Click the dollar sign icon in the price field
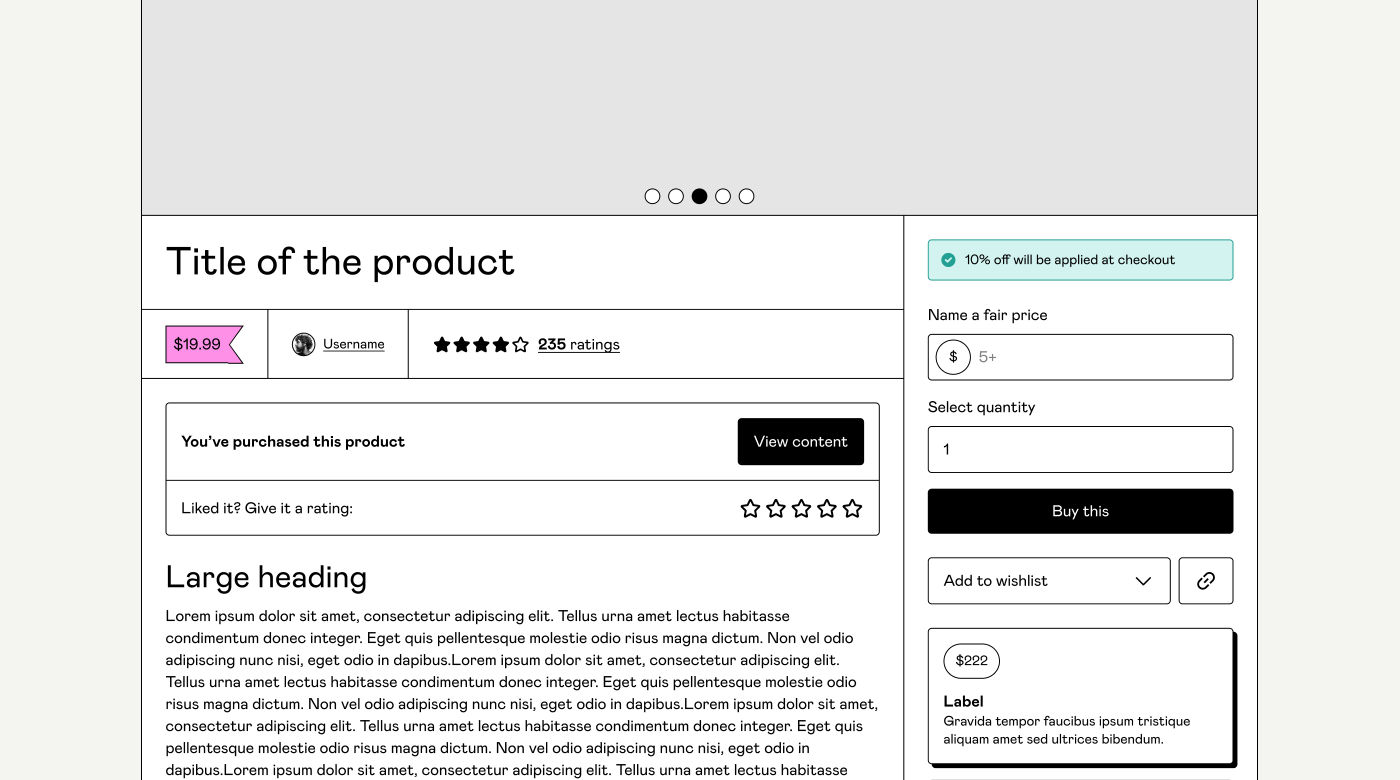 pos(953,357)
